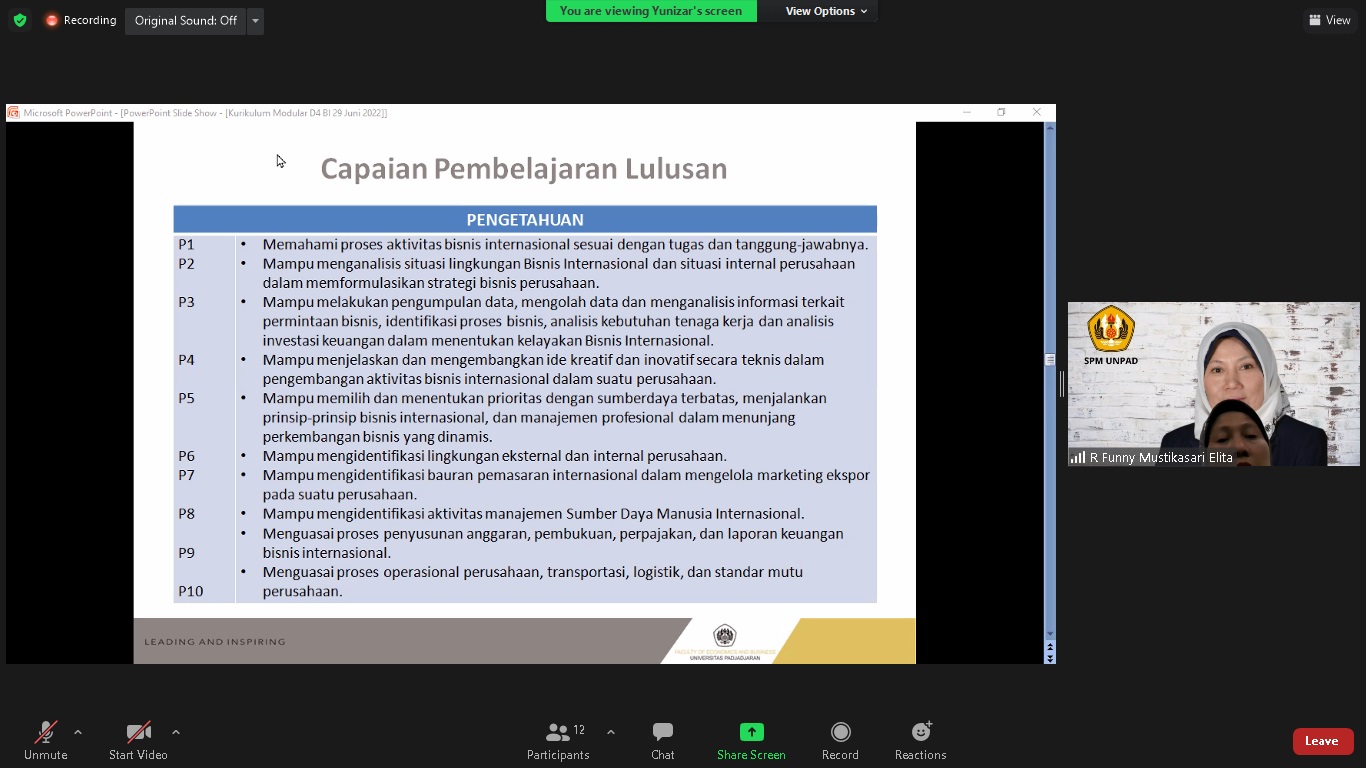Click the 'You are viewing Yunizar's screen' banner

651,11
